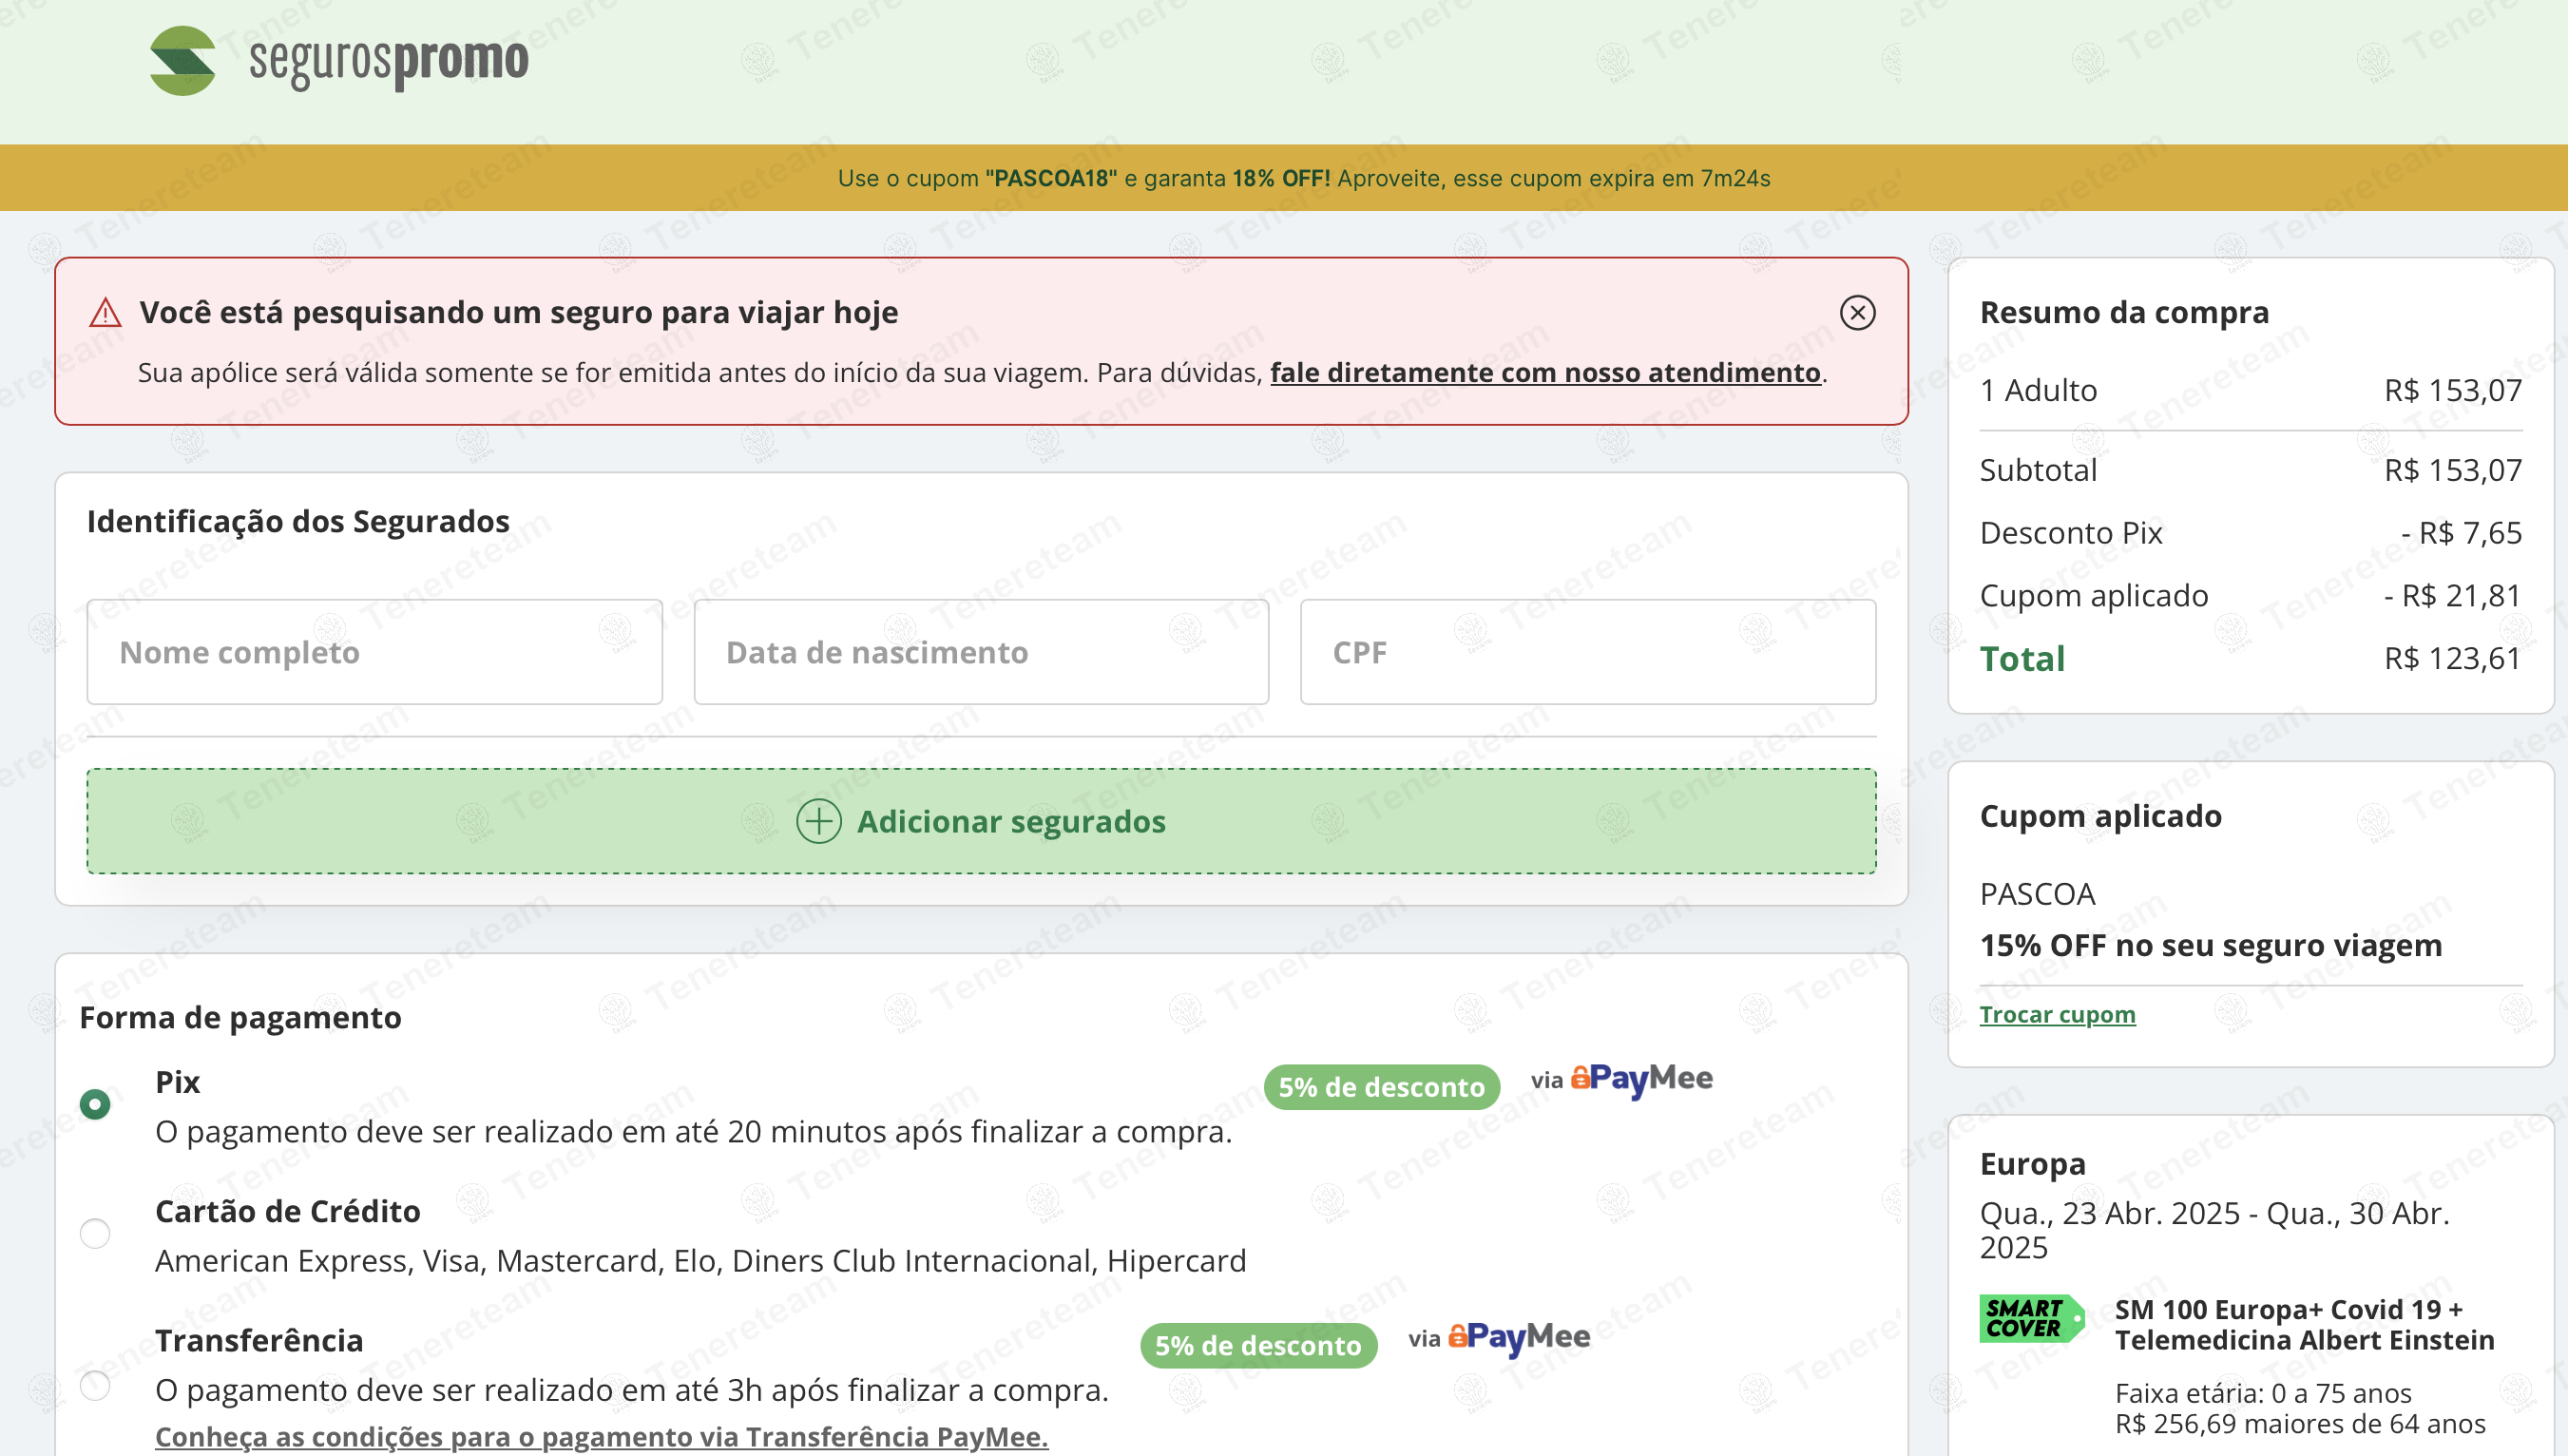This screenshot has height=1456, width=2568.
Task: Dismiss the travel-today warning with the X icon
Action: click(1857, 313)
